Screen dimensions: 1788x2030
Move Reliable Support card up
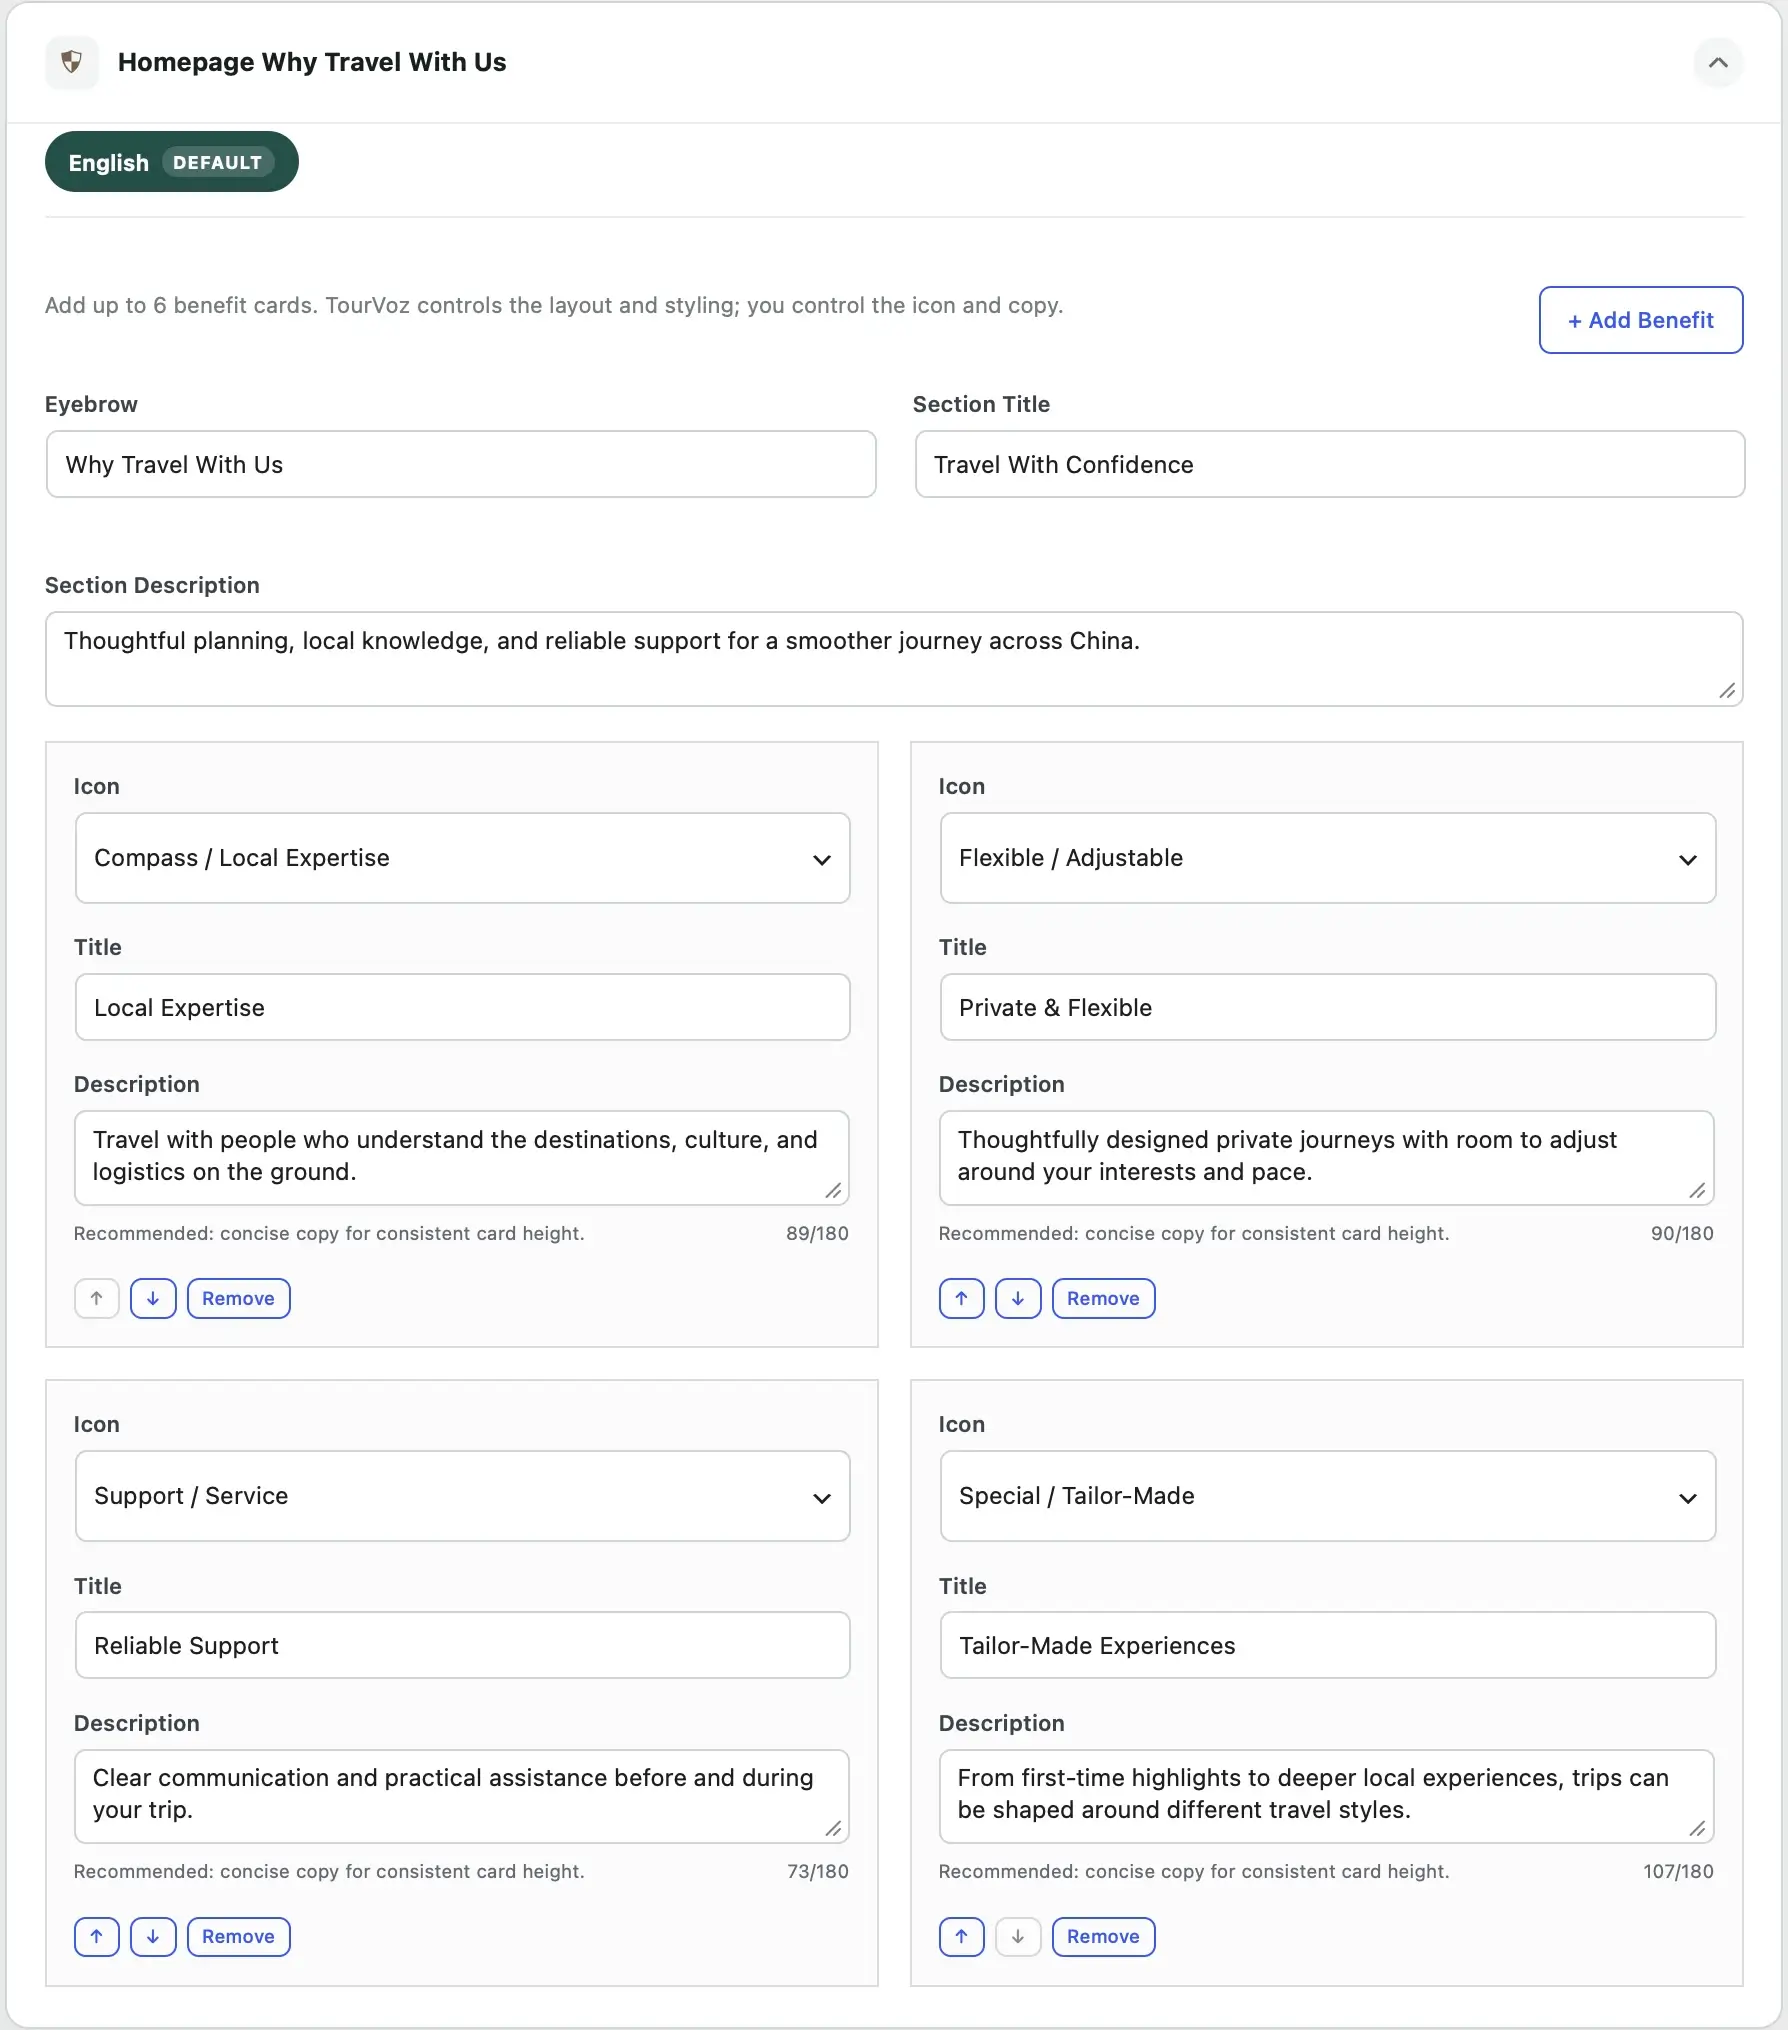coord(97,1936)
